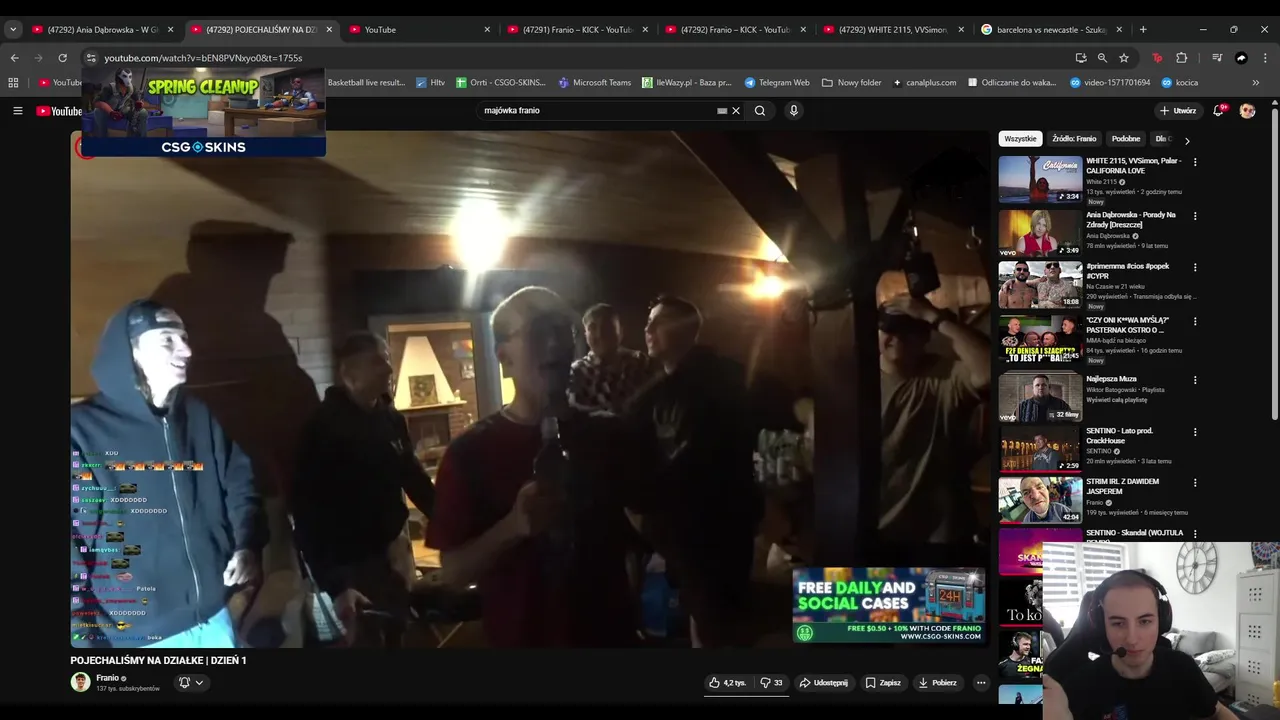Open site information icon in address bar
The image size is (1280, 720).
[x=90, y=58]
